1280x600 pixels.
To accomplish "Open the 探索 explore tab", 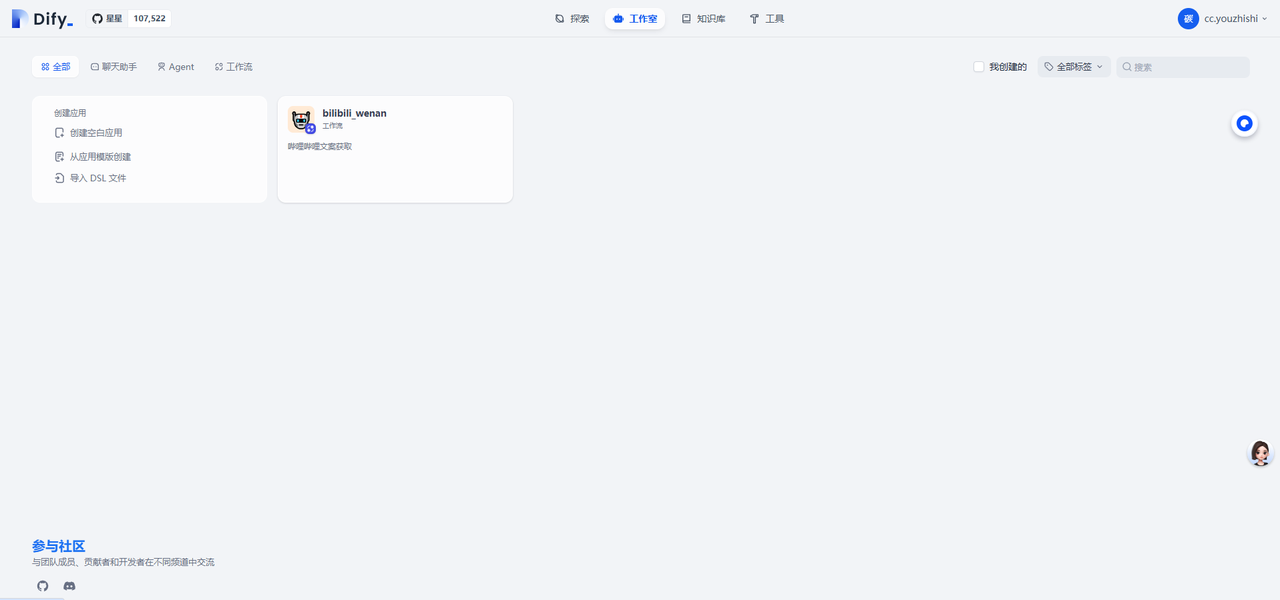I will [572, 18].
